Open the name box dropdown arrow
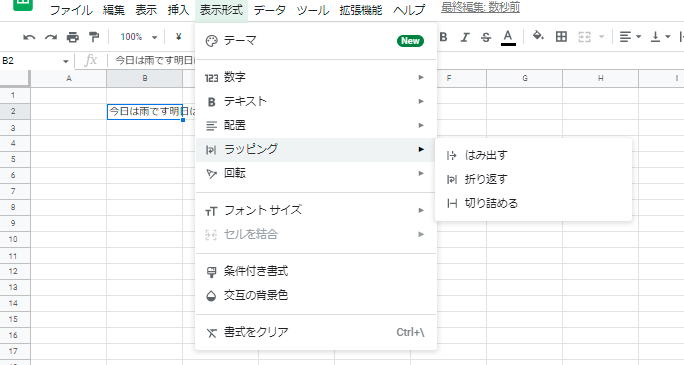Viewport: 684px width, 365px height. [65, 61]
